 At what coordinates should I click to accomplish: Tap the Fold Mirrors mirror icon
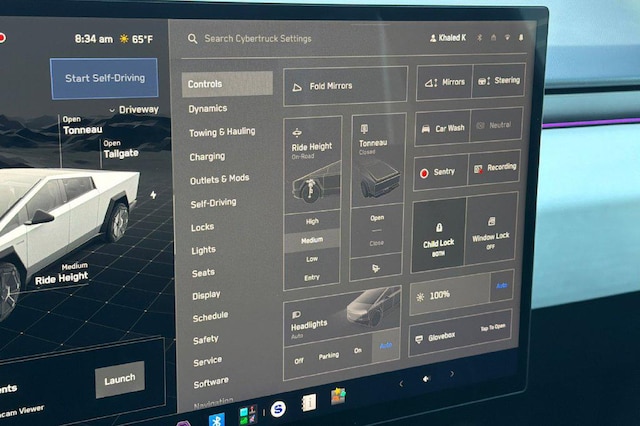click(297, 87)
